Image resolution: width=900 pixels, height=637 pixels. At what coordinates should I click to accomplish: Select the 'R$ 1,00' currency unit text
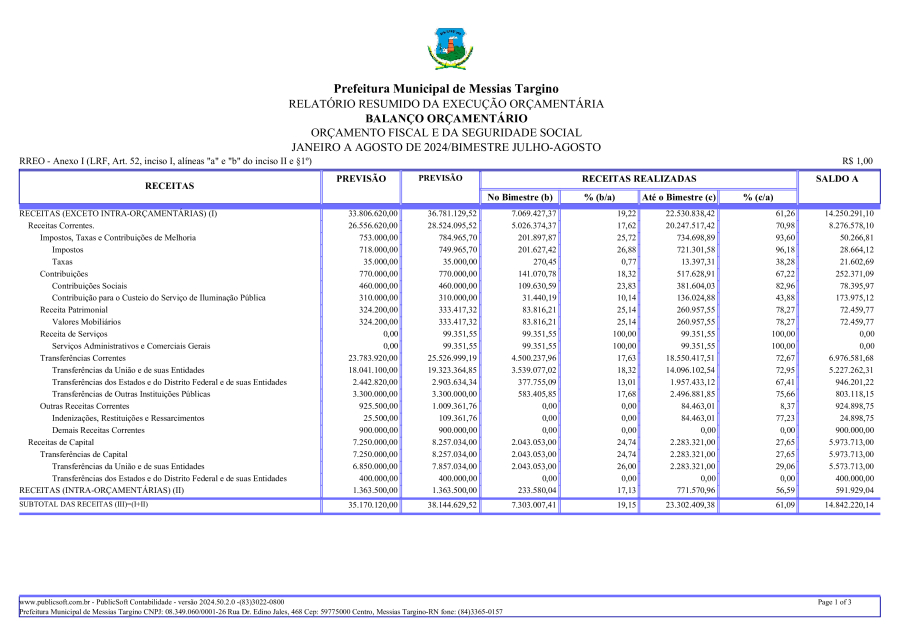(x=857, y=160)
